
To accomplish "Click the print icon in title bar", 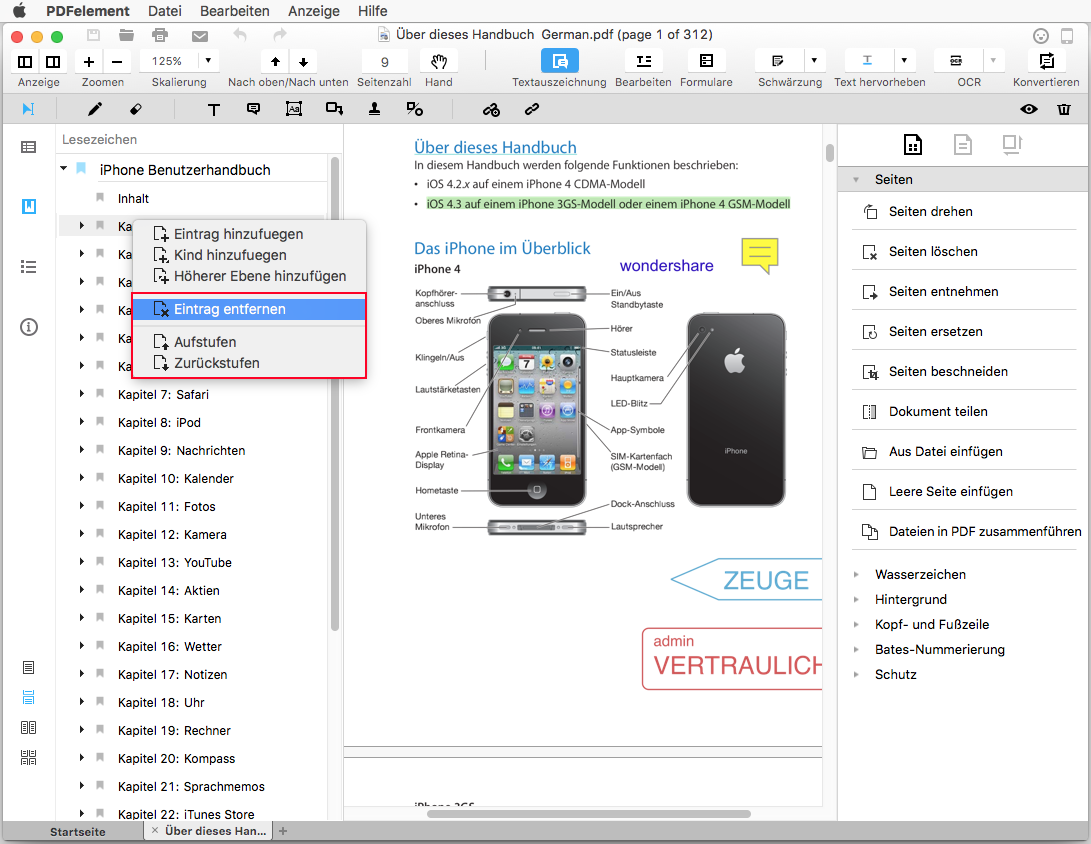I will (160, 35).
